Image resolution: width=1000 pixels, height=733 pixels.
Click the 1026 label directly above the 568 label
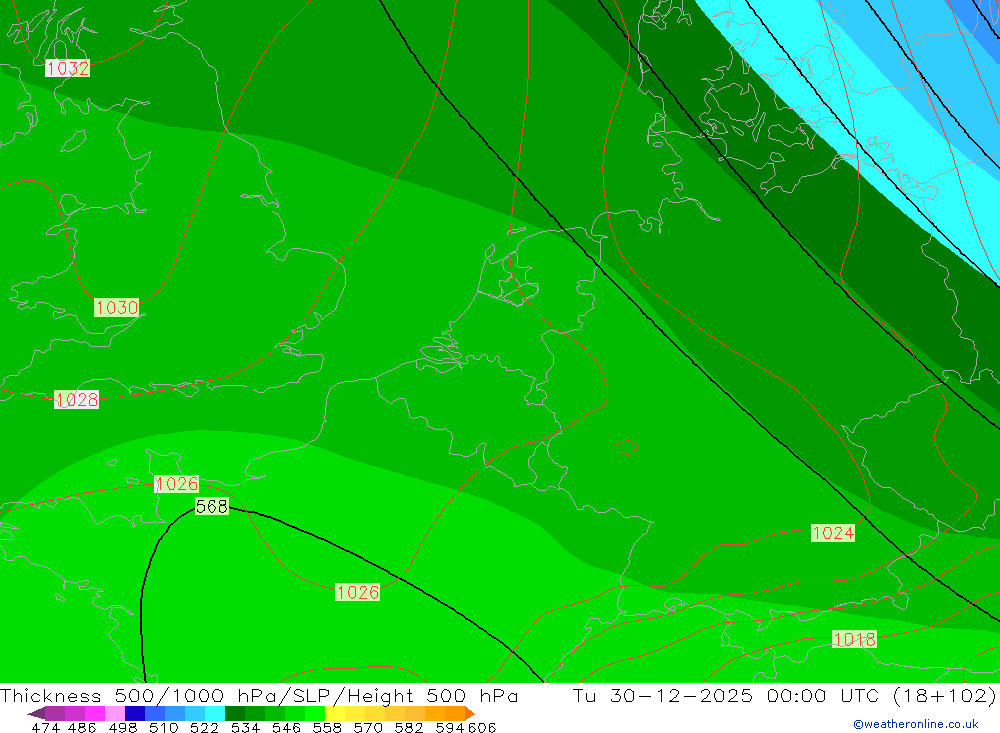[x=177, y=484]
